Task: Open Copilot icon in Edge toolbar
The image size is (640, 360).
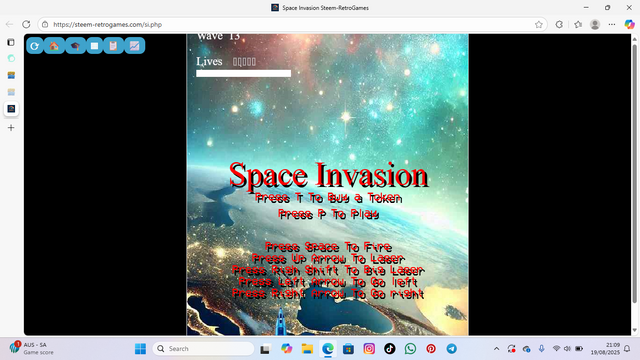Action: pos(629,24)
